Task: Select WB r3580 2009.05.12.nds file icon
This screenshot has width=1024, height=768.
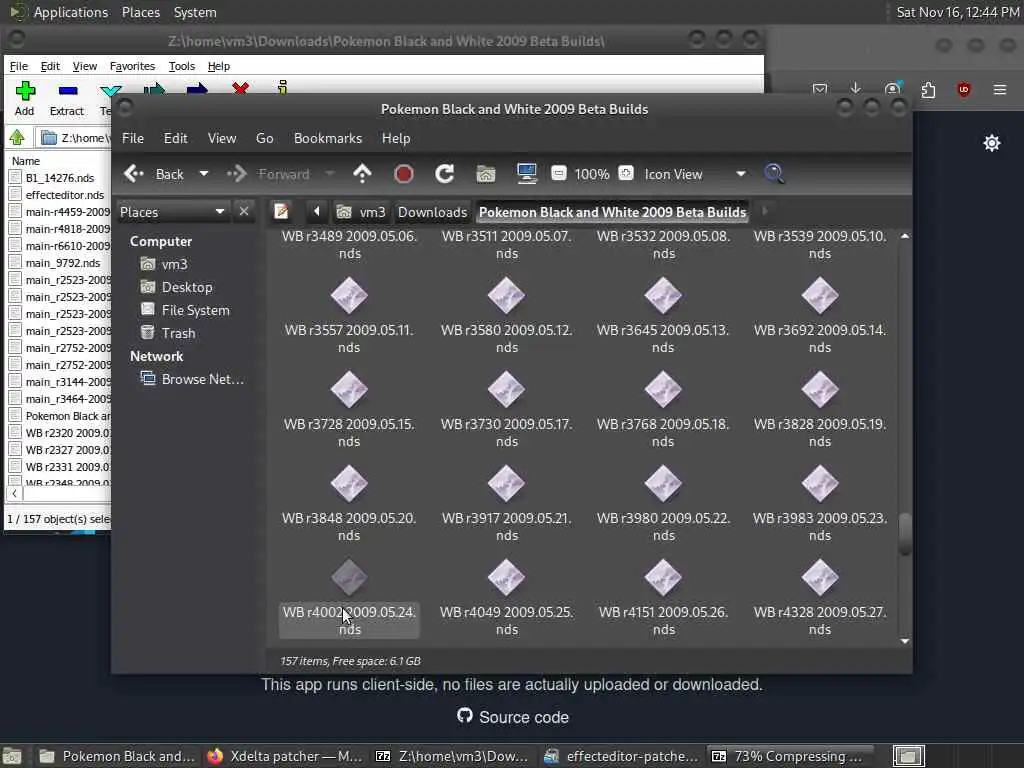Action: pyautogui.click(x=506, y=295)
